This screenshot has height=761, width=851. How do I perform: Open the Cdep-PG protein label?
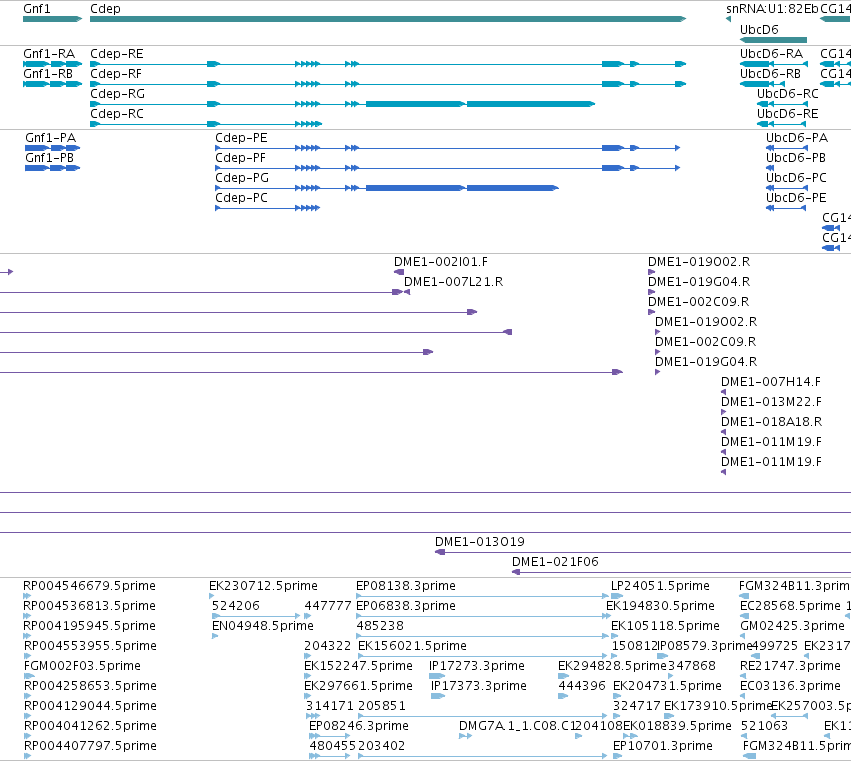(242, 178)
